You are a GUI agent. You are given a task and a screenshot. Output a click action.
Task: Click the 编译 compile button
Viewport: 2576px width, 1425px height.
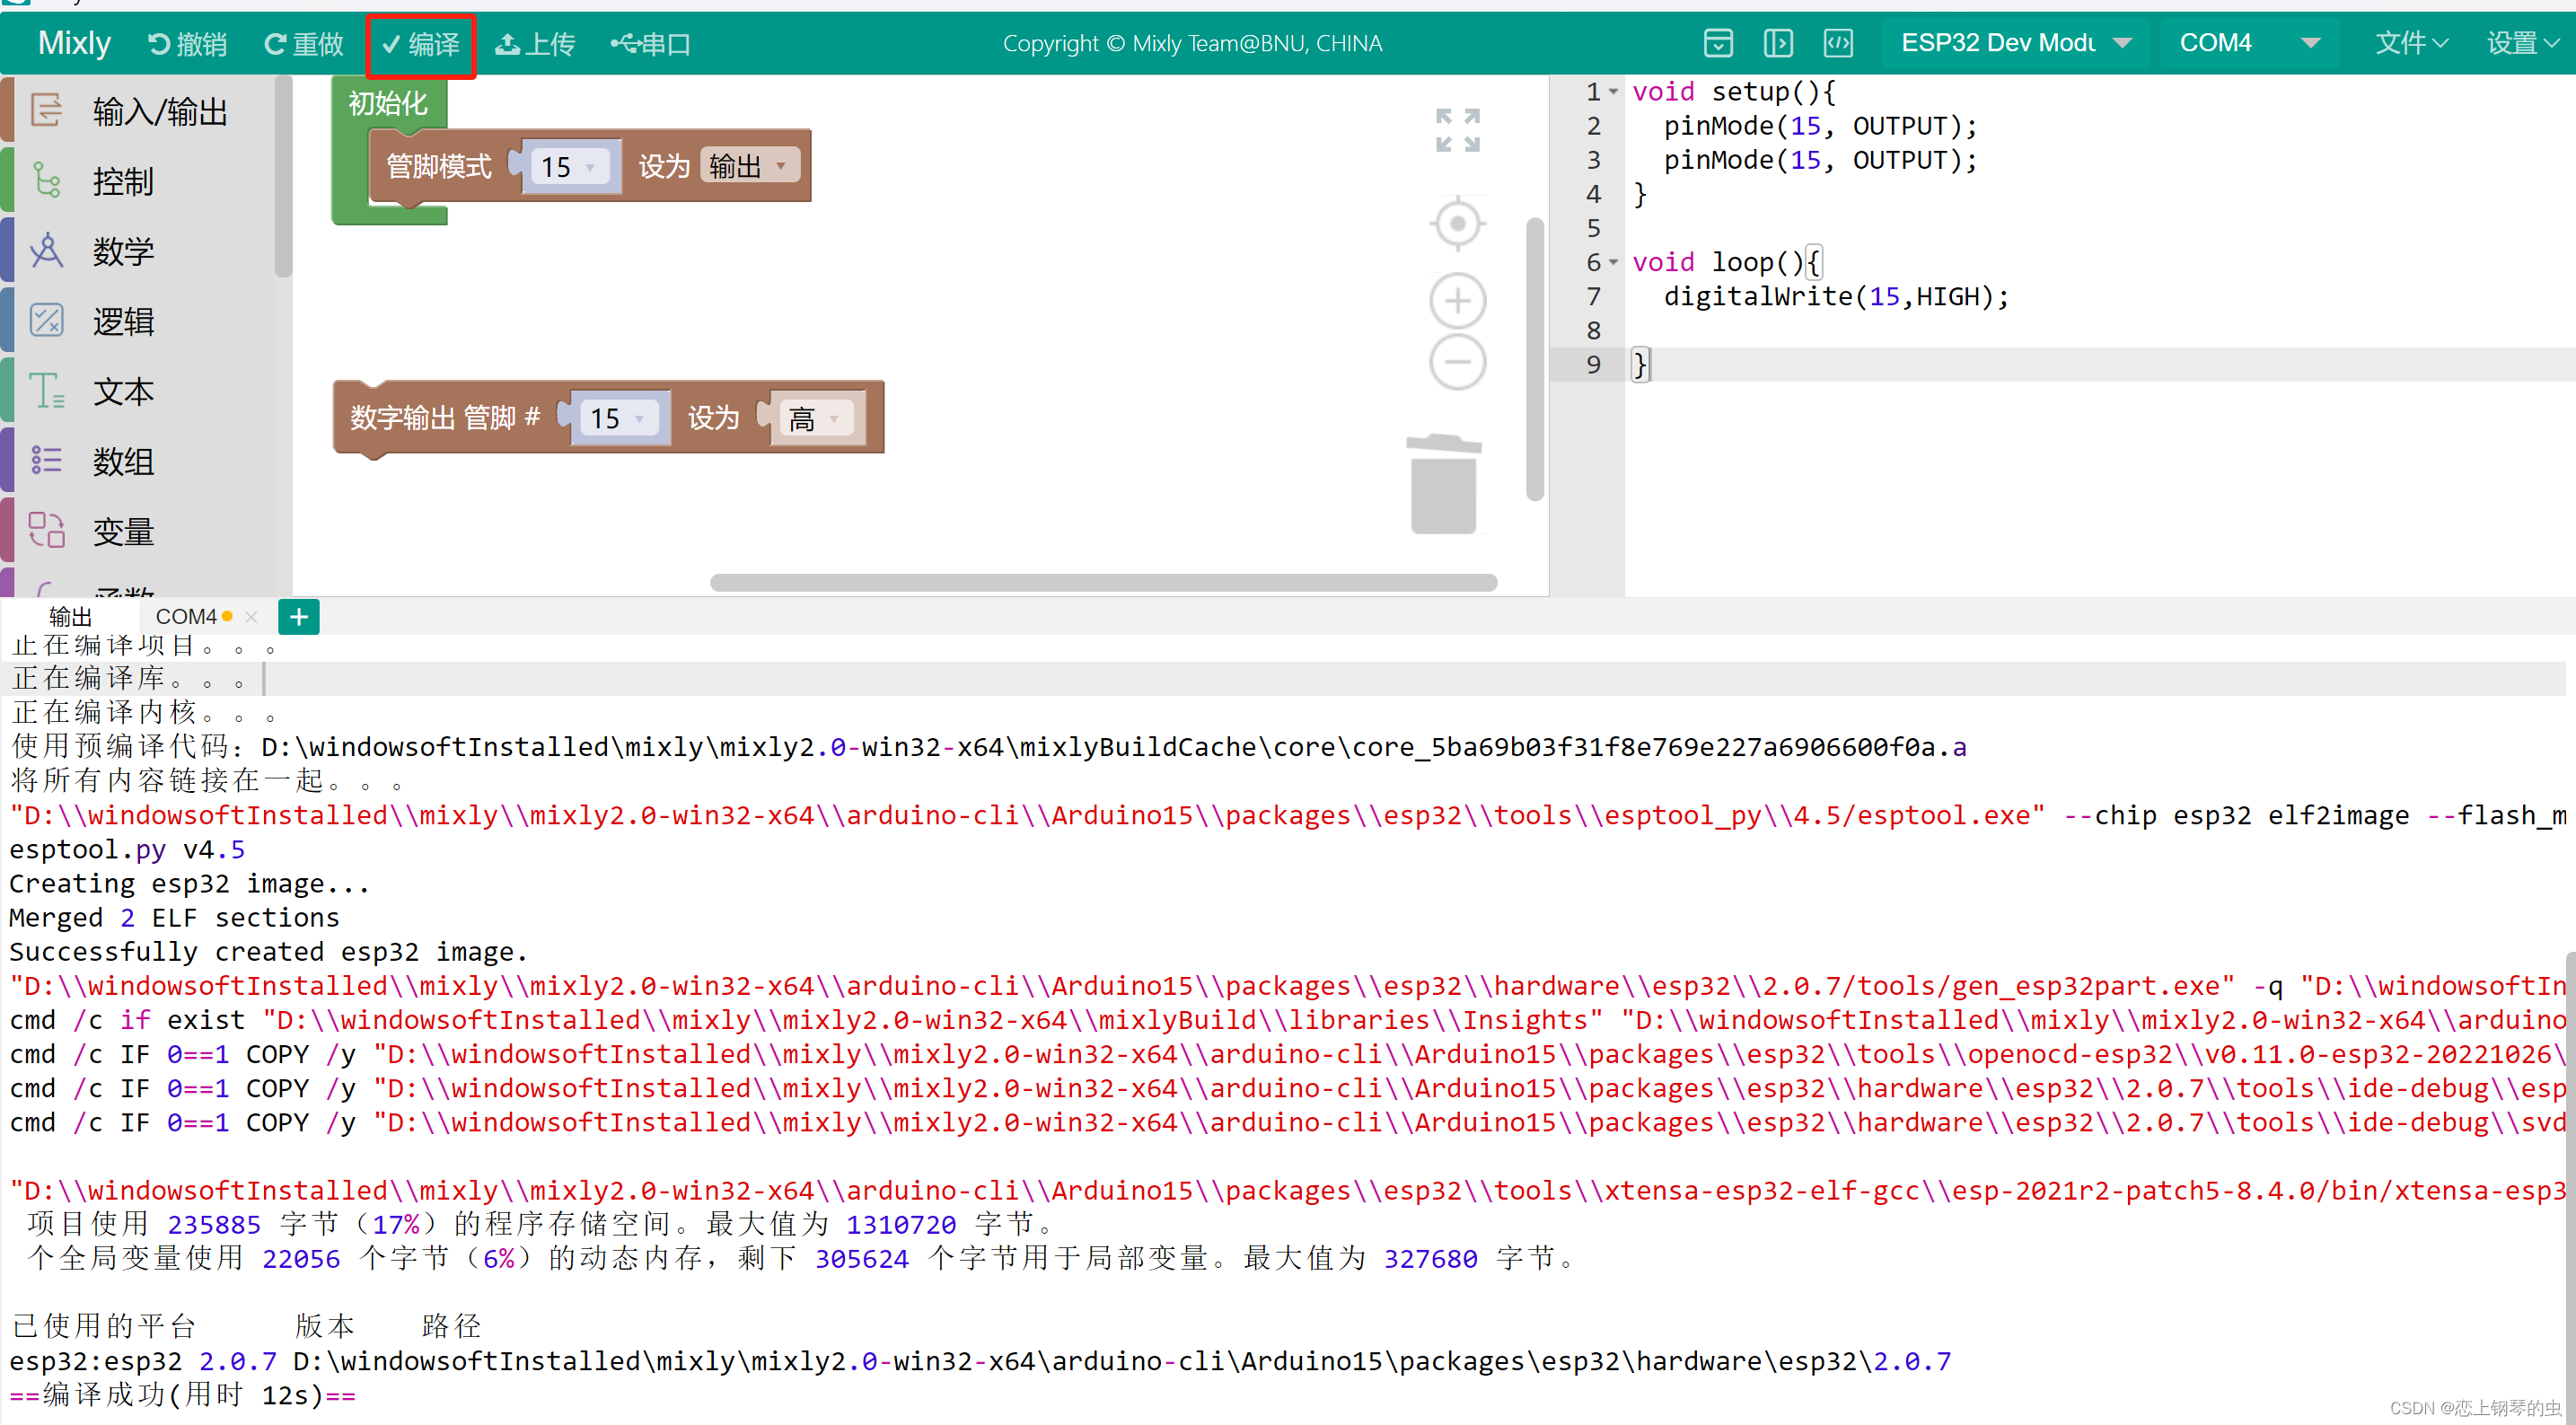point(421,44)
